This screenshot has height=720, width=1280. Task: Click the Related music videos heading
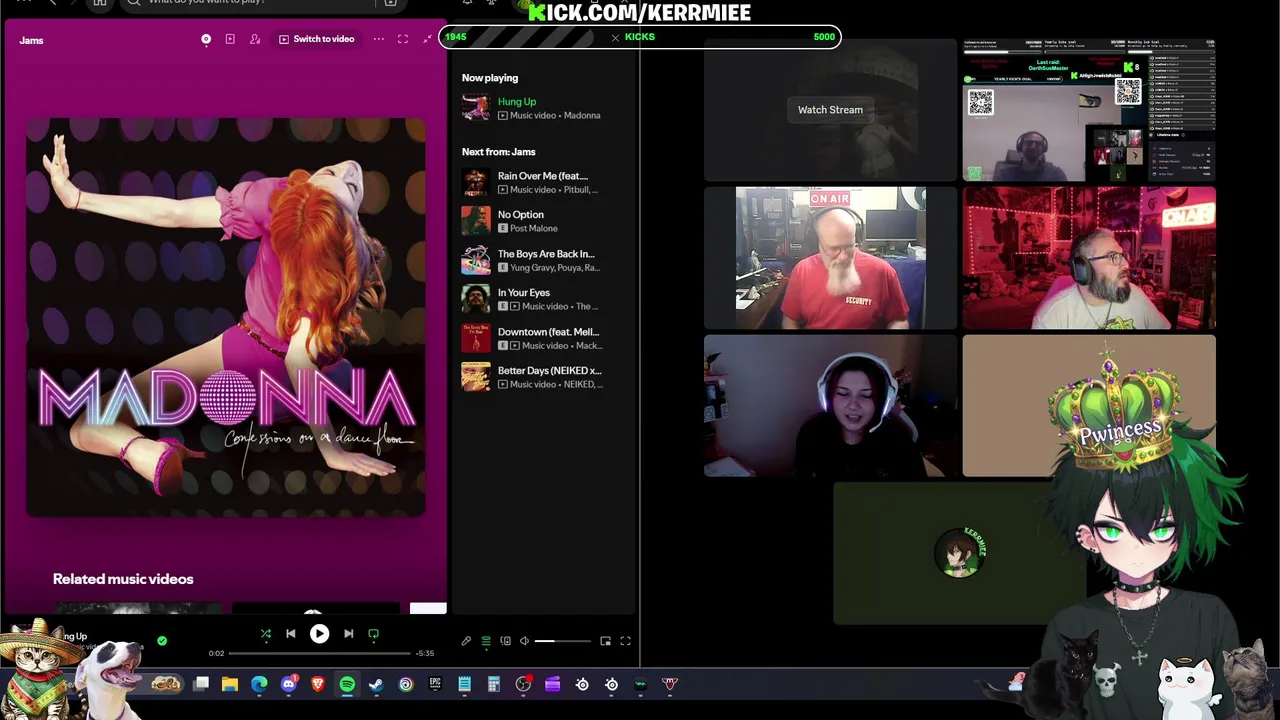[123, 579]
